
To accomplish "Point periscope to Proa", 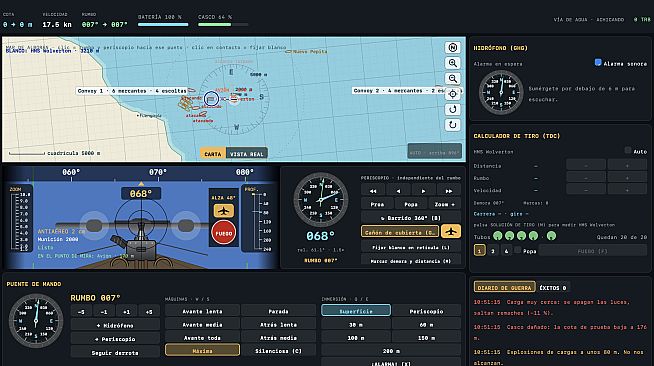I will click(377, 204).
